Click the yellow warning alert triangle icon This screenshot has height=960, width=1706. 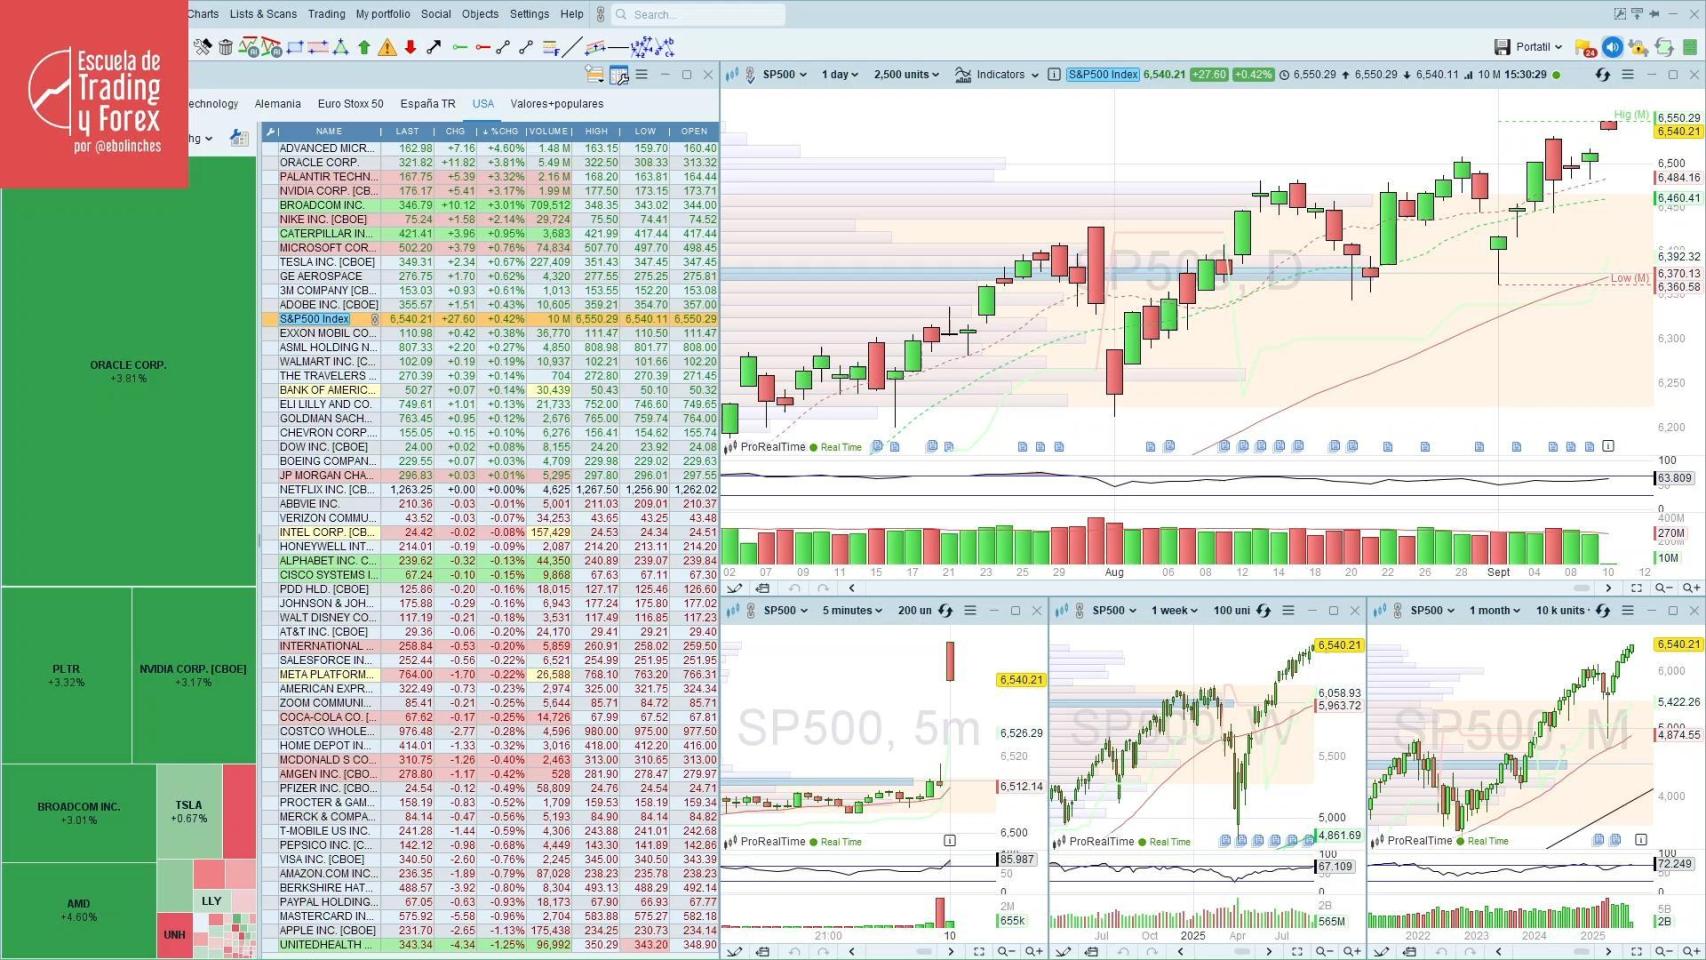coord(387,46)
